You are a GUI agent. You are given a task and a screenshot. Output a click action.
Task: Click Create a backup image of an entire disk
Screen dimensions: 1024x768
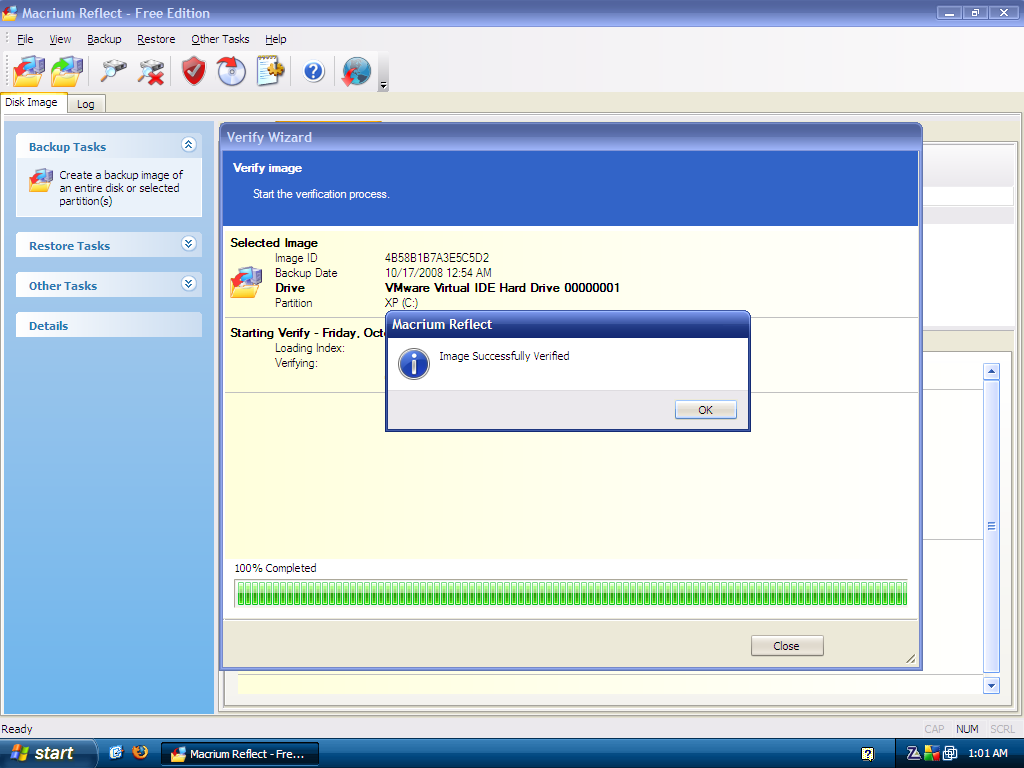(121, 188)
